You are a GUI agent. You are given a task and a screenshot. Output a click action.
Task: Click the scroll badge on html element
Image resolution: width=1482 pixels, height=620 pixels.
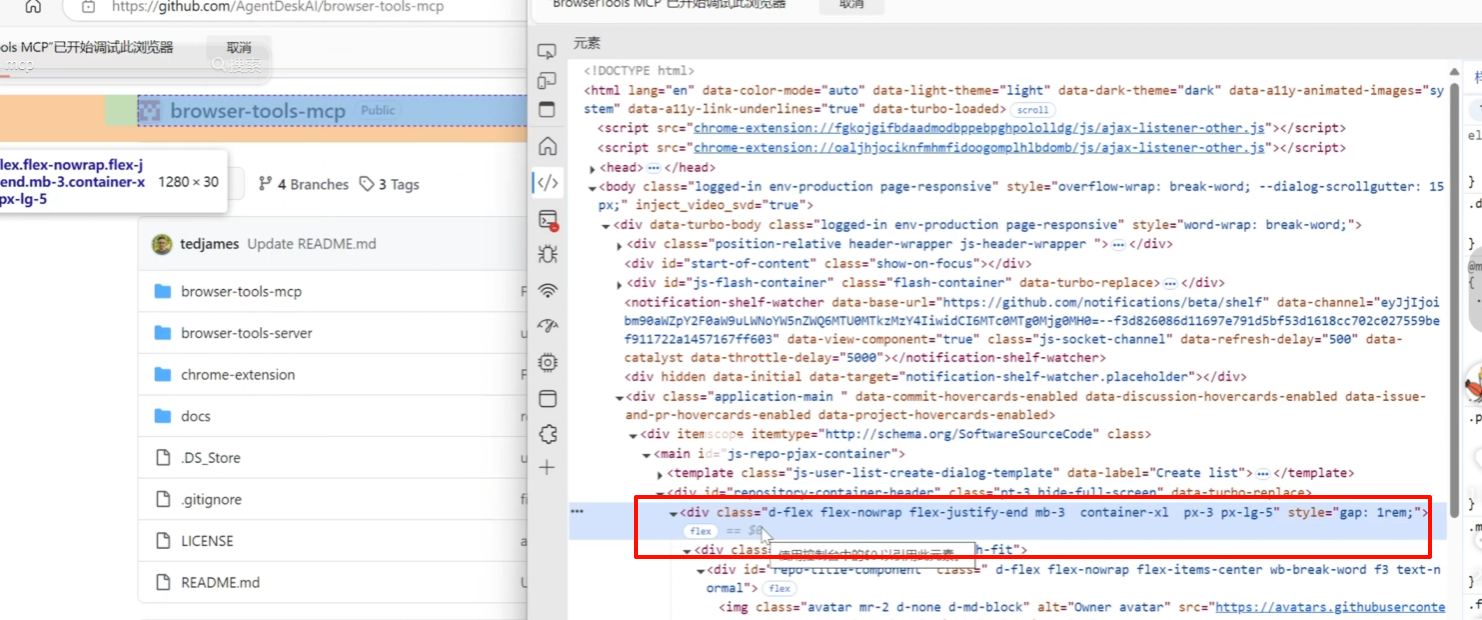pyautogui.click(x=1031, y=110)
